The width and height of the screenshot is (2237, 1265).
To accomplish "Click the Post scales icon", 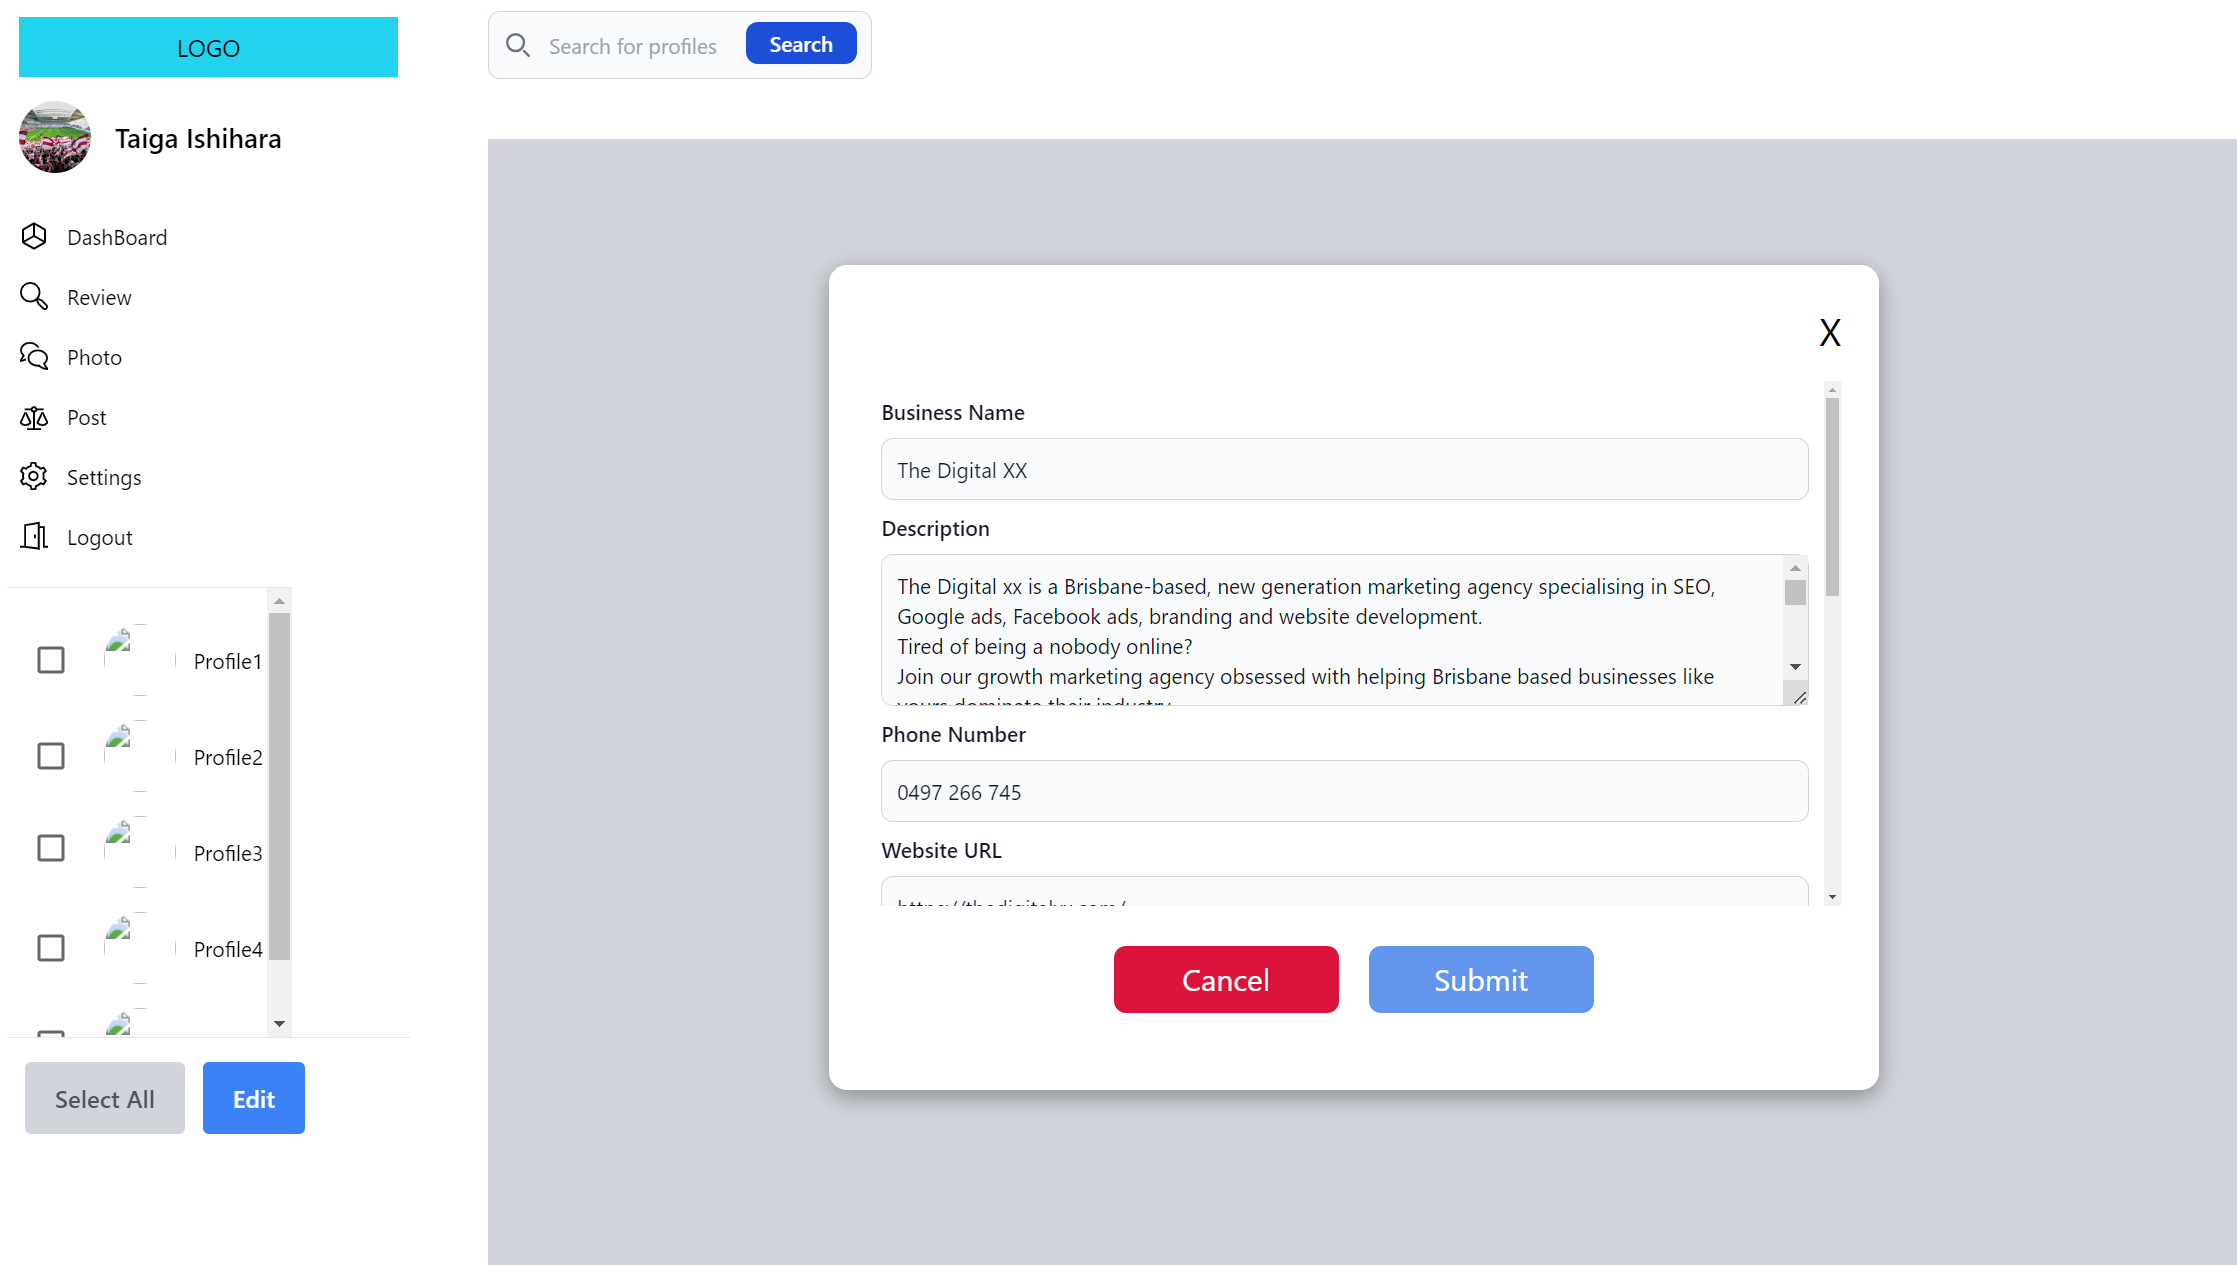I will coord(34,417).
